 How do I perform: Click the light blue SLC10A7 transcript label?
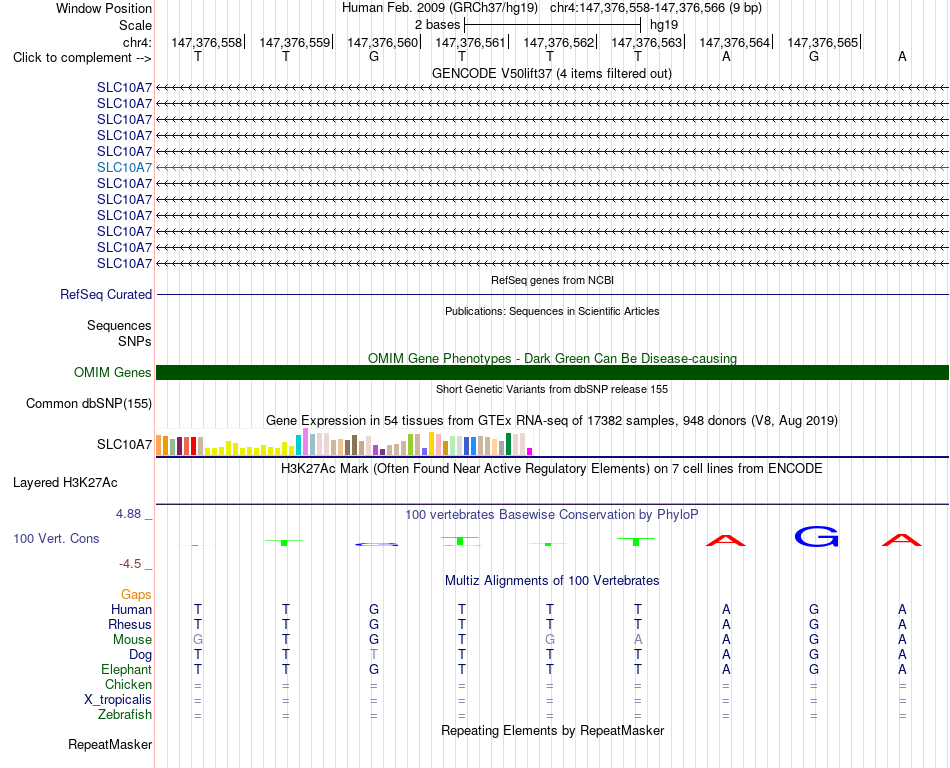tap(124, 167)
